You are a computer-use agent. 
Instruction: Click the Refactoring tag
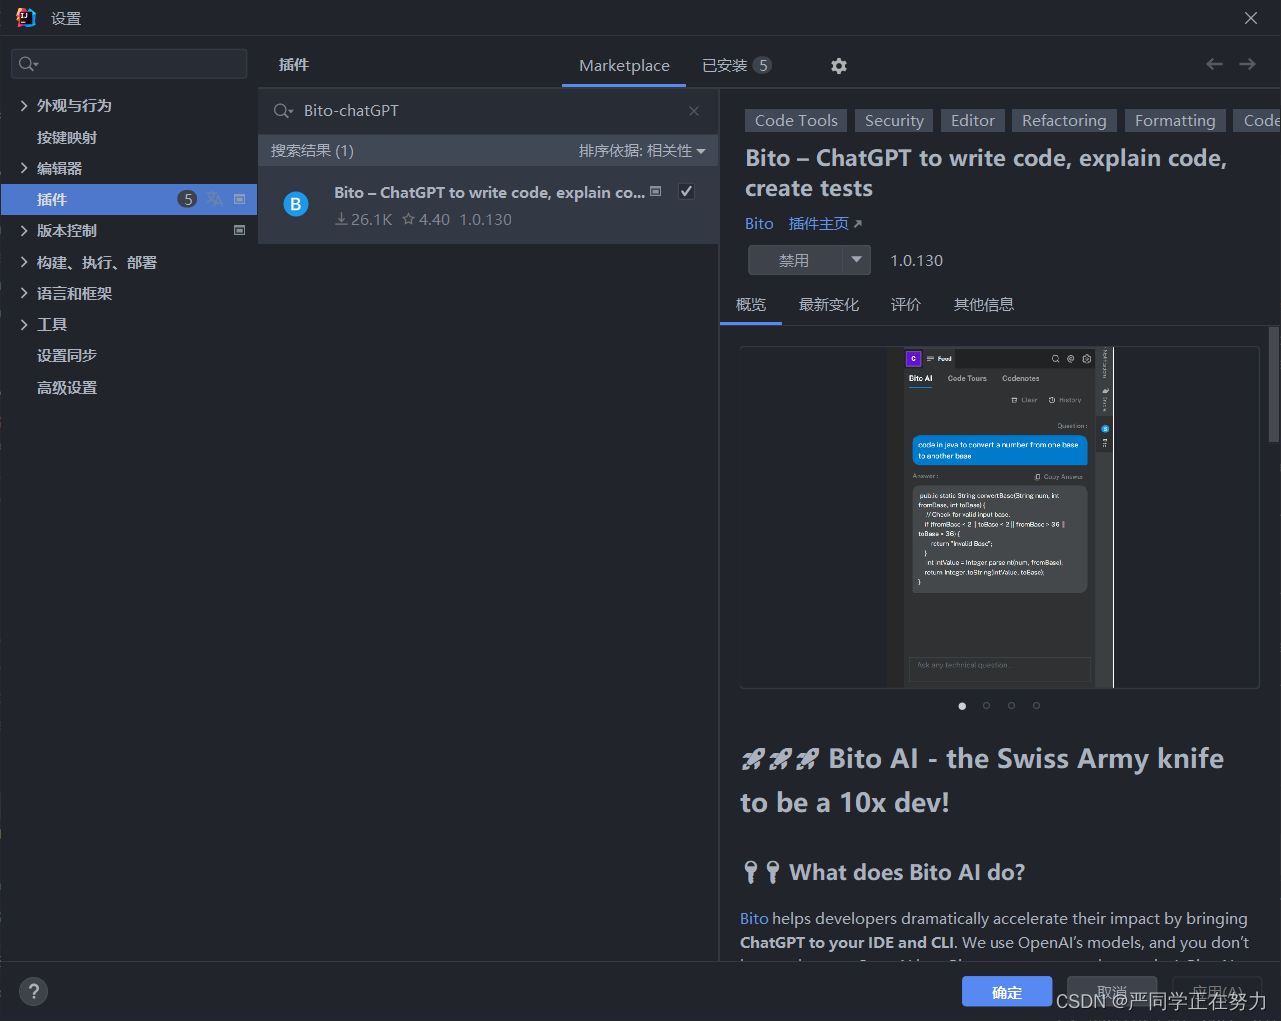[x=1064, y=121]
